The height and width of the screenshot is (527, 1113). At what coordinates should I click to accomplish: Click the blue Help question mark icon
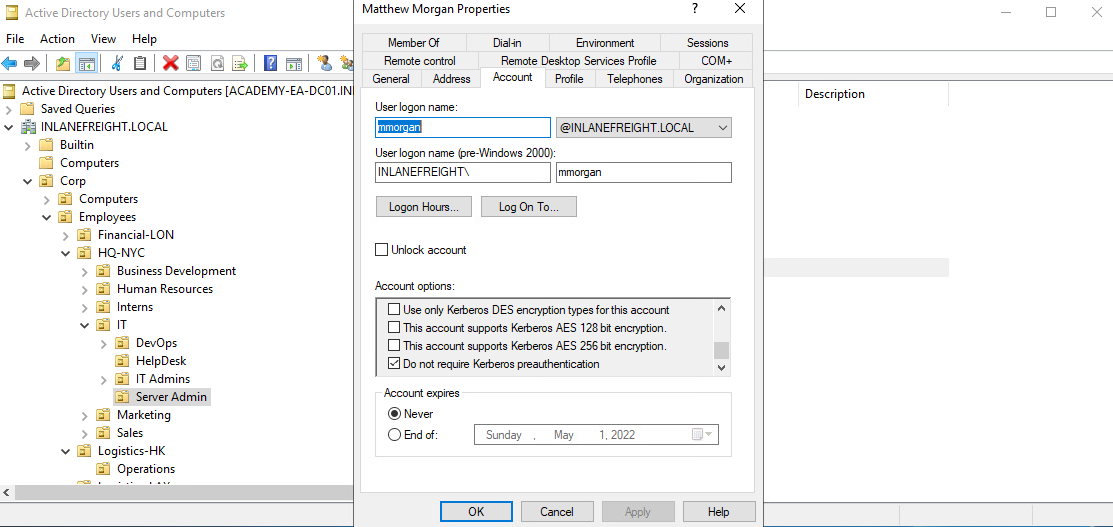click(x=270, y=64)
